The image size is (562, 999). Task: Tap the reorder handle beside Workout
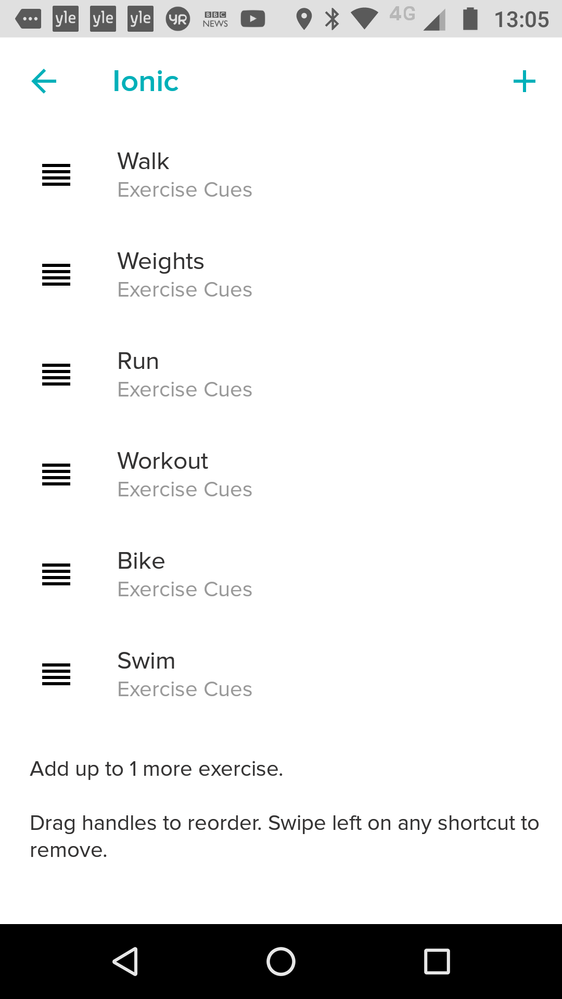(56, 475)
